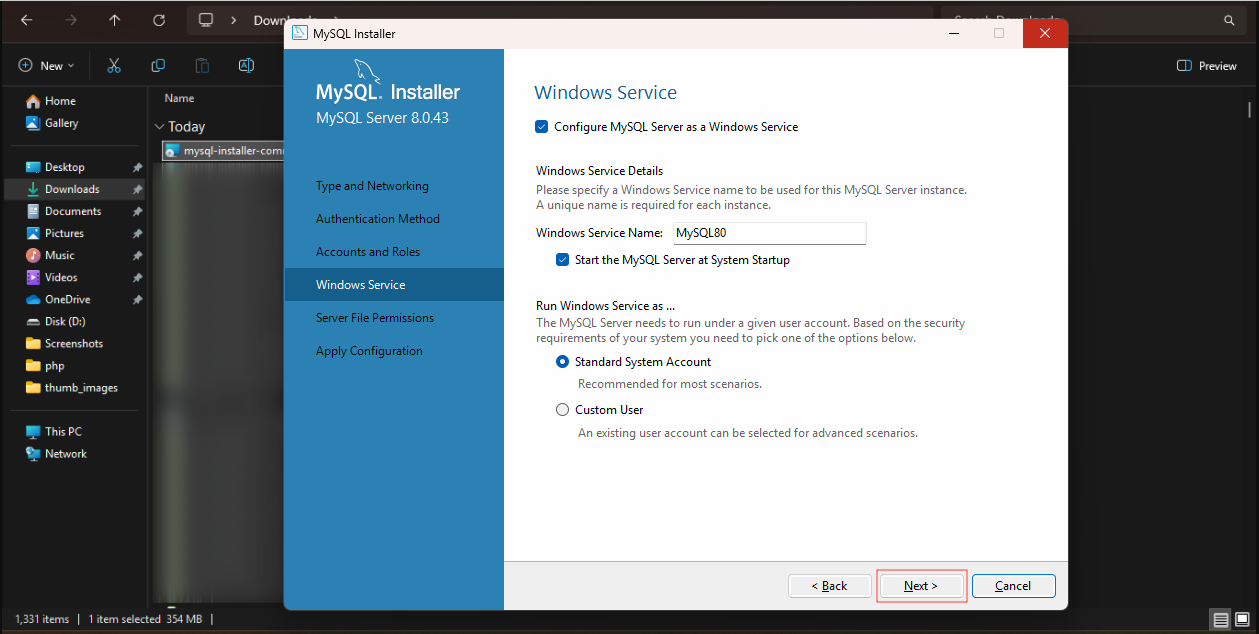
Task: Click the MySQL Installer title bar icon
Action: [300, 33]
